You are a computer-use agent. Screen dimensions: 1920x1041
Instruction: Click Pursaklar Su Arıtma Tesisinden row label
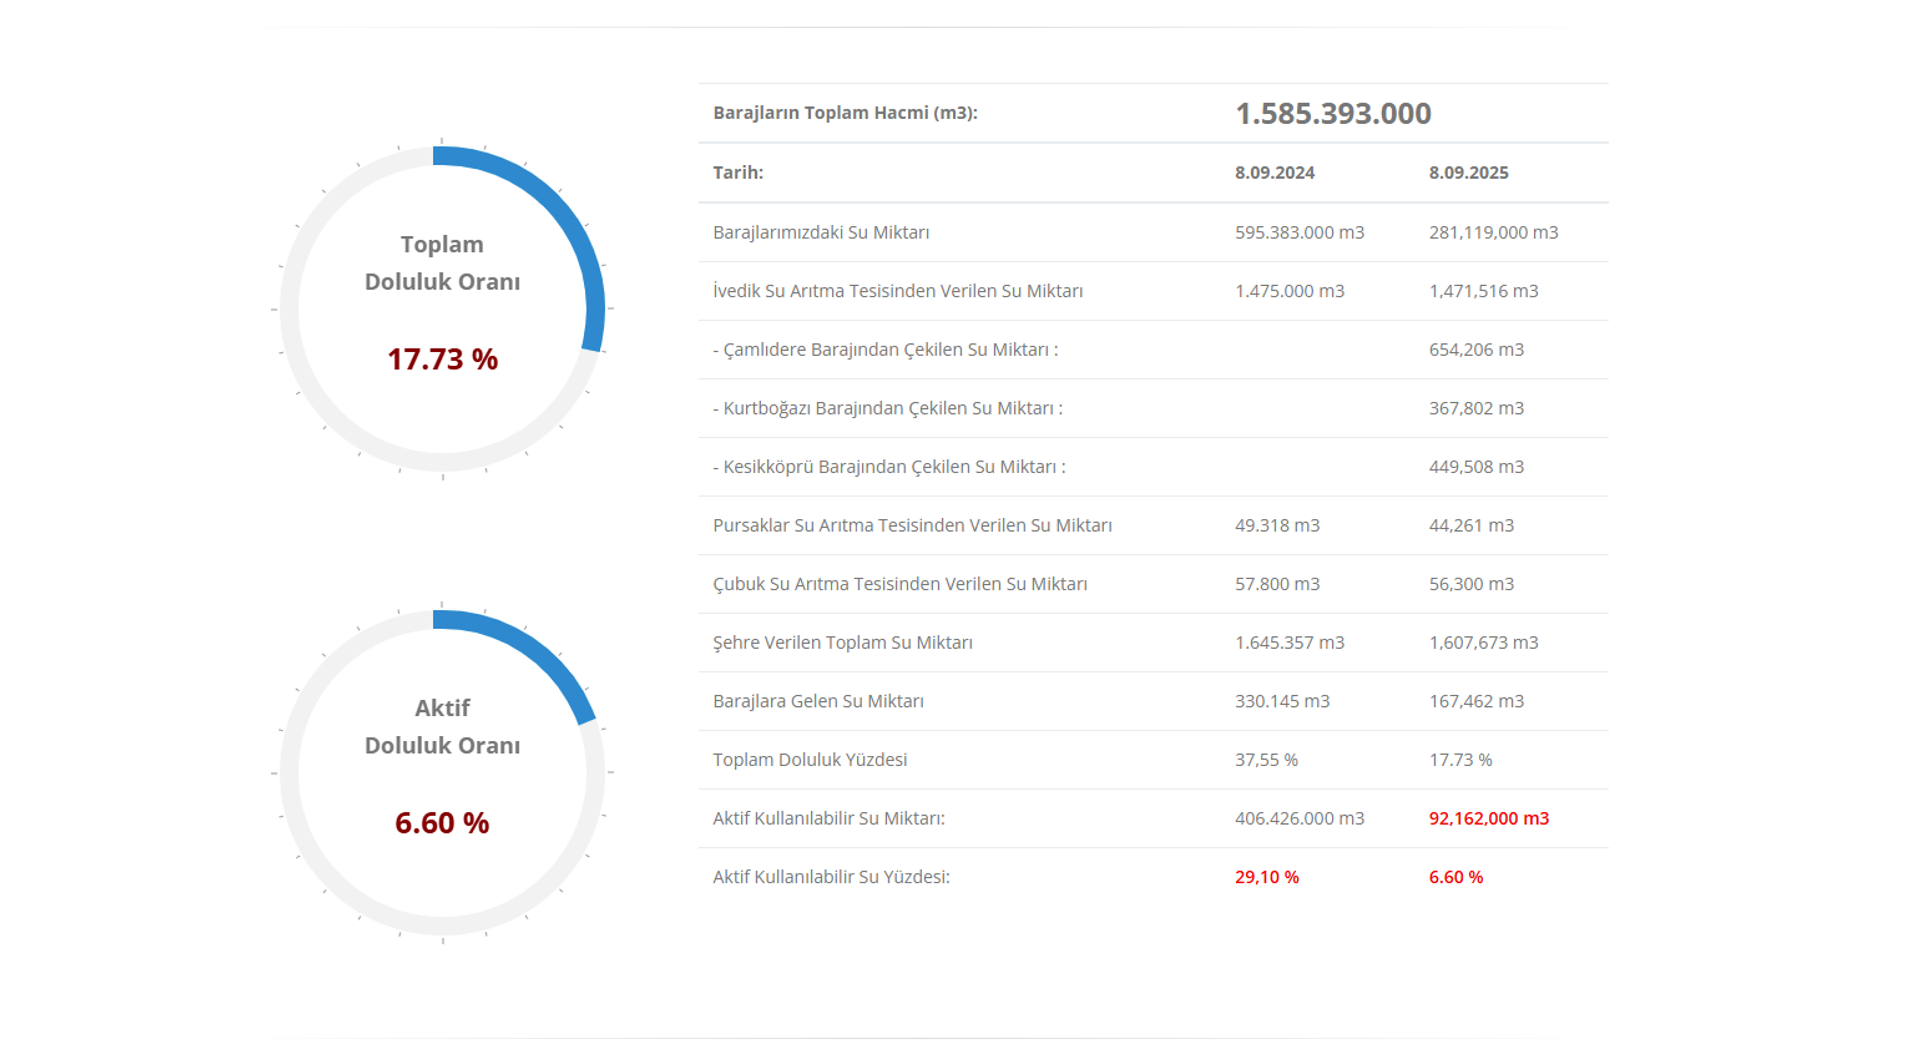click(912, 526)
